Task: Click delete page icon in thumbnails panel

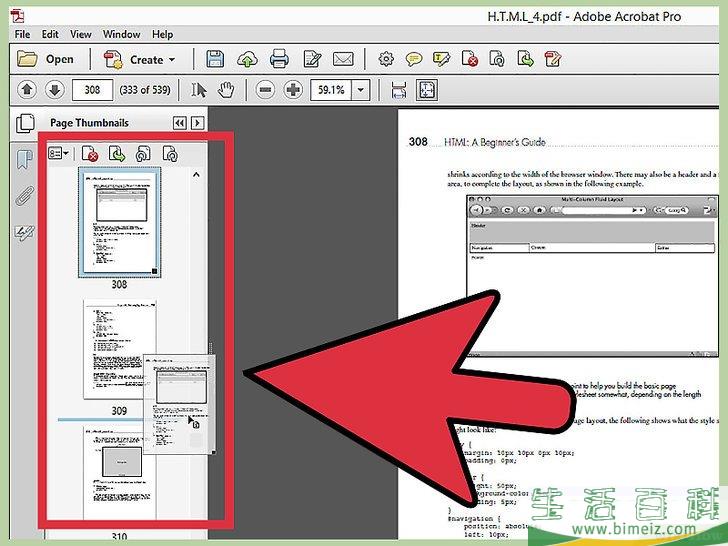Action: click(90, 154)
